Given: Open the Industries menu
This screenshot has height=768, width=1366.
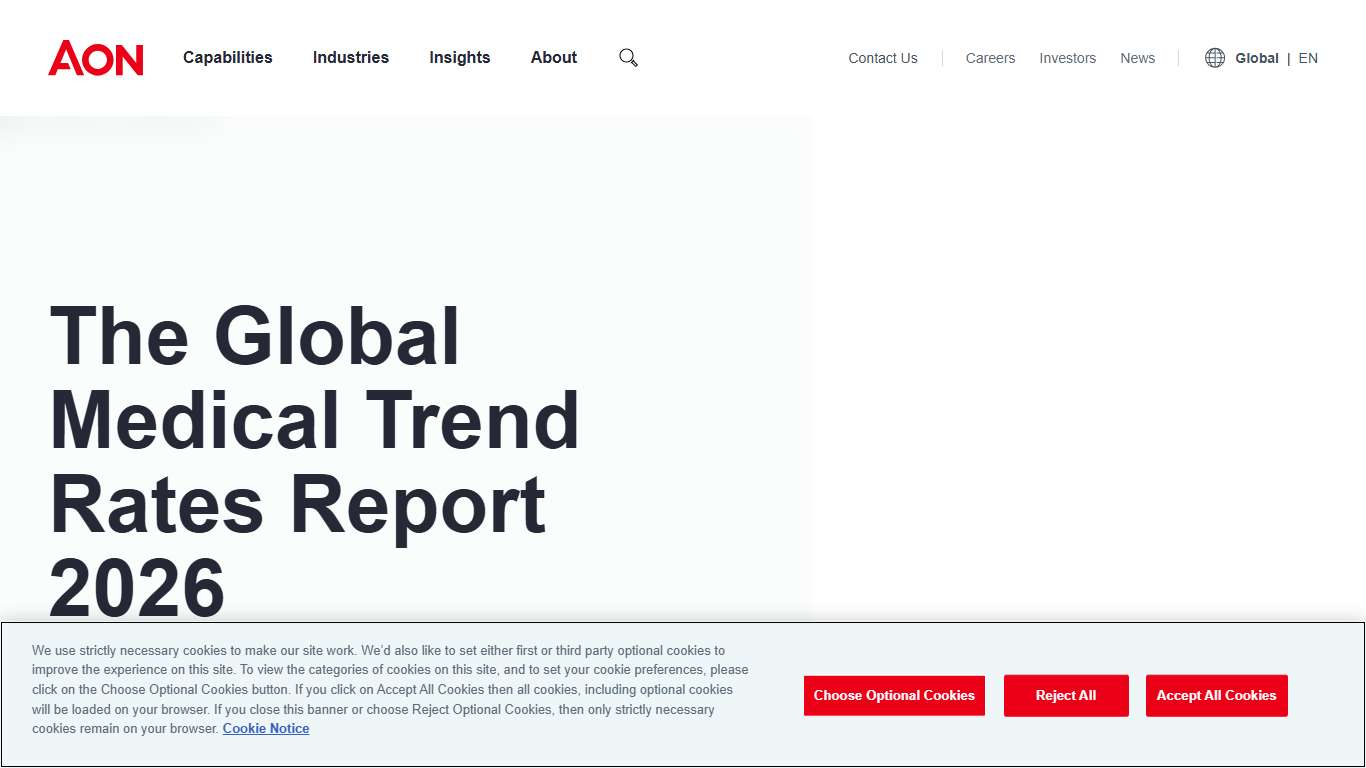Looking at the screenshot, I should point(350,57).
